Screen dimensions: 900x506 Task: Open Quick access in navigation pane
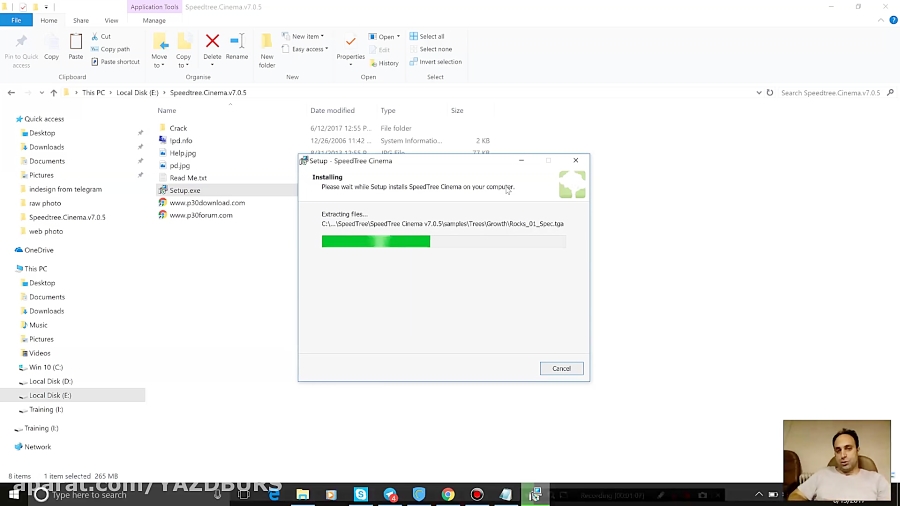tap(44, 119)
